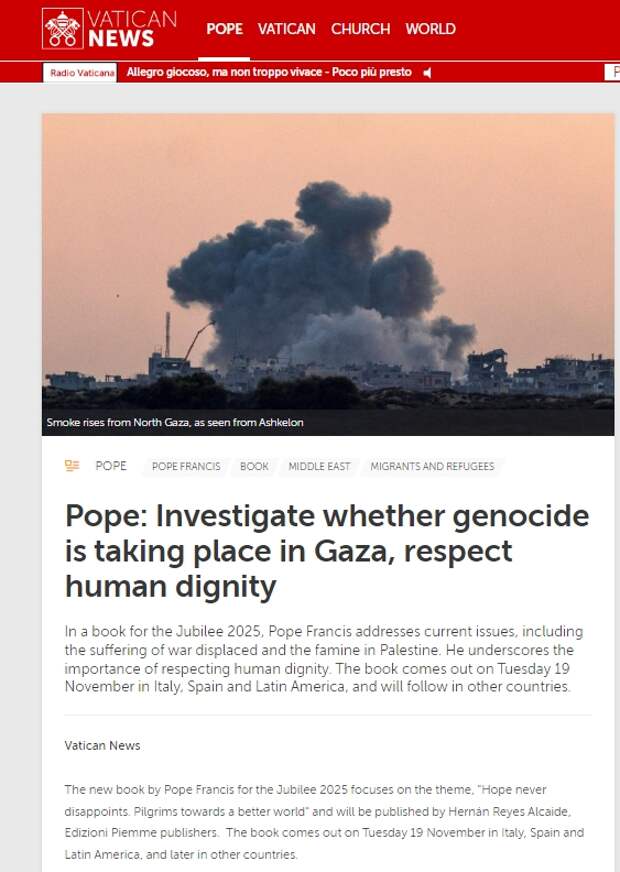
Task: Click the Vatican News crossed-keys logo
Action: (x=62, y=28)
